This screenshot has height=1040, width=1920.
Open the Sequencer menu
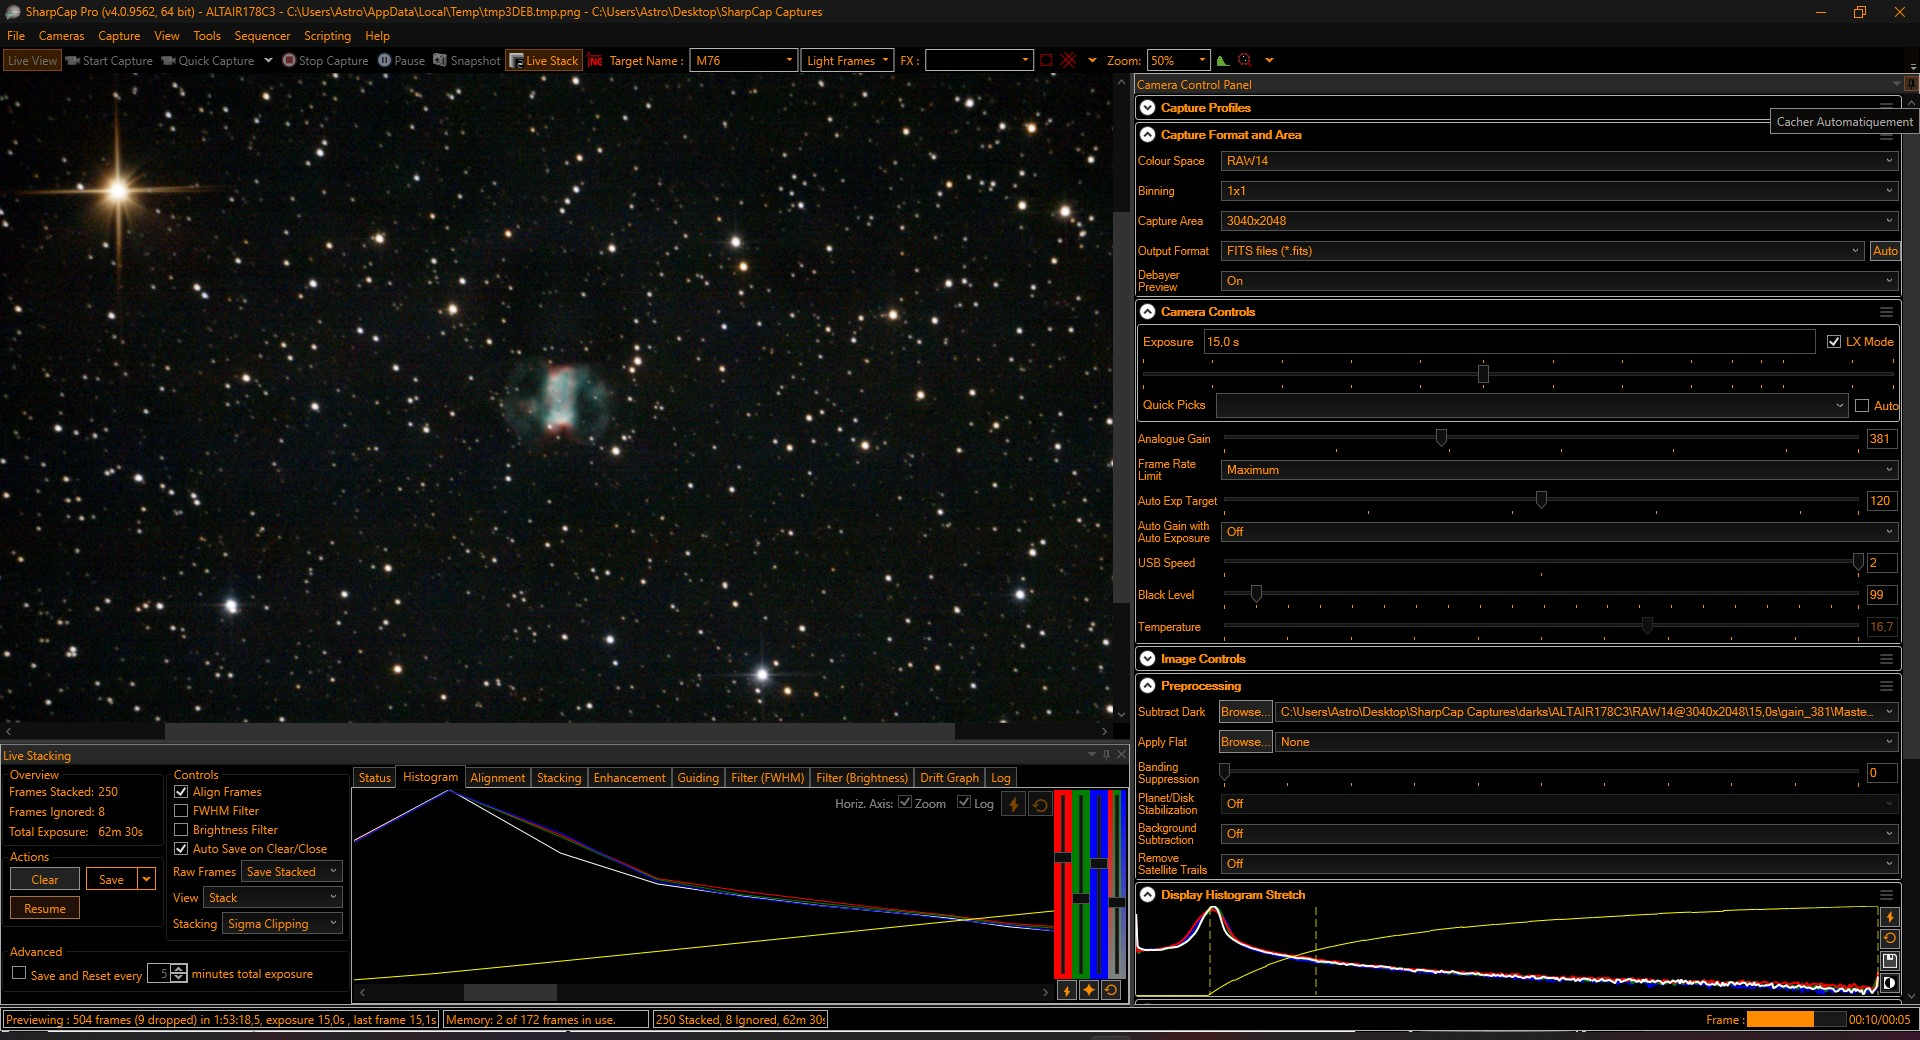tap(262, 36)
